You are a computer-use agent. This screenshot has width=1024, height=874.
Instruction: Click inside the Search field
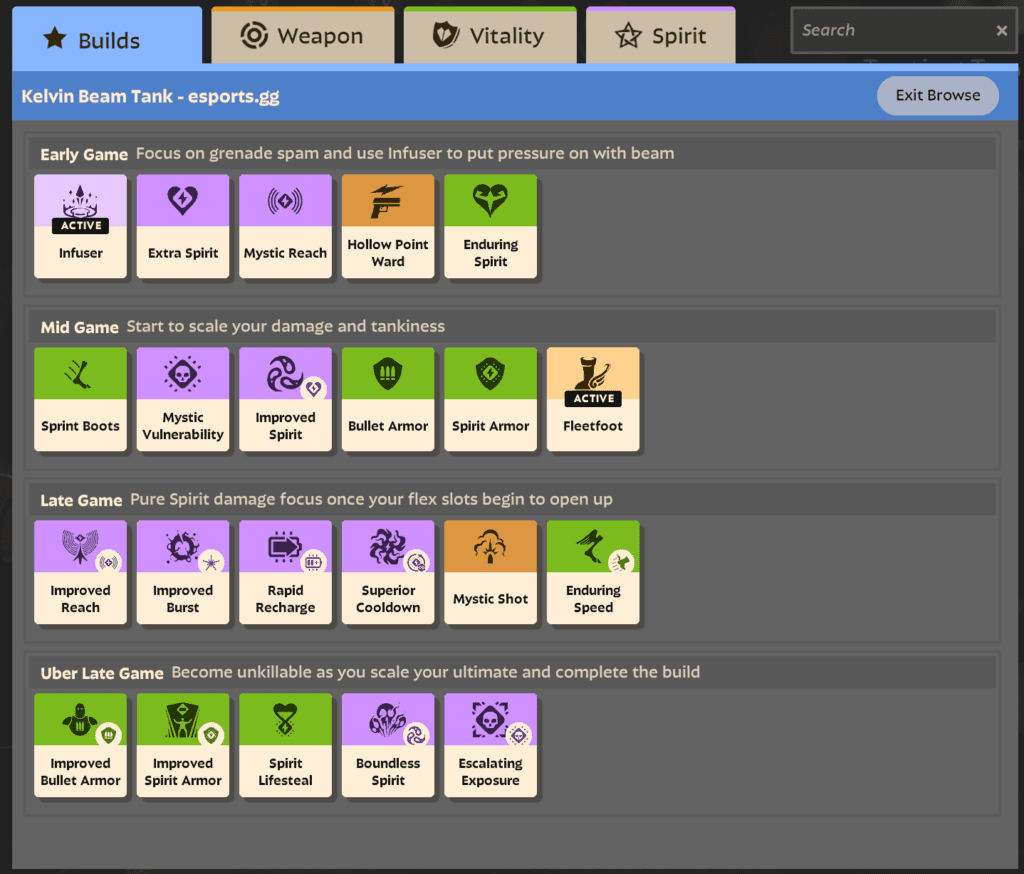(890, 30)
